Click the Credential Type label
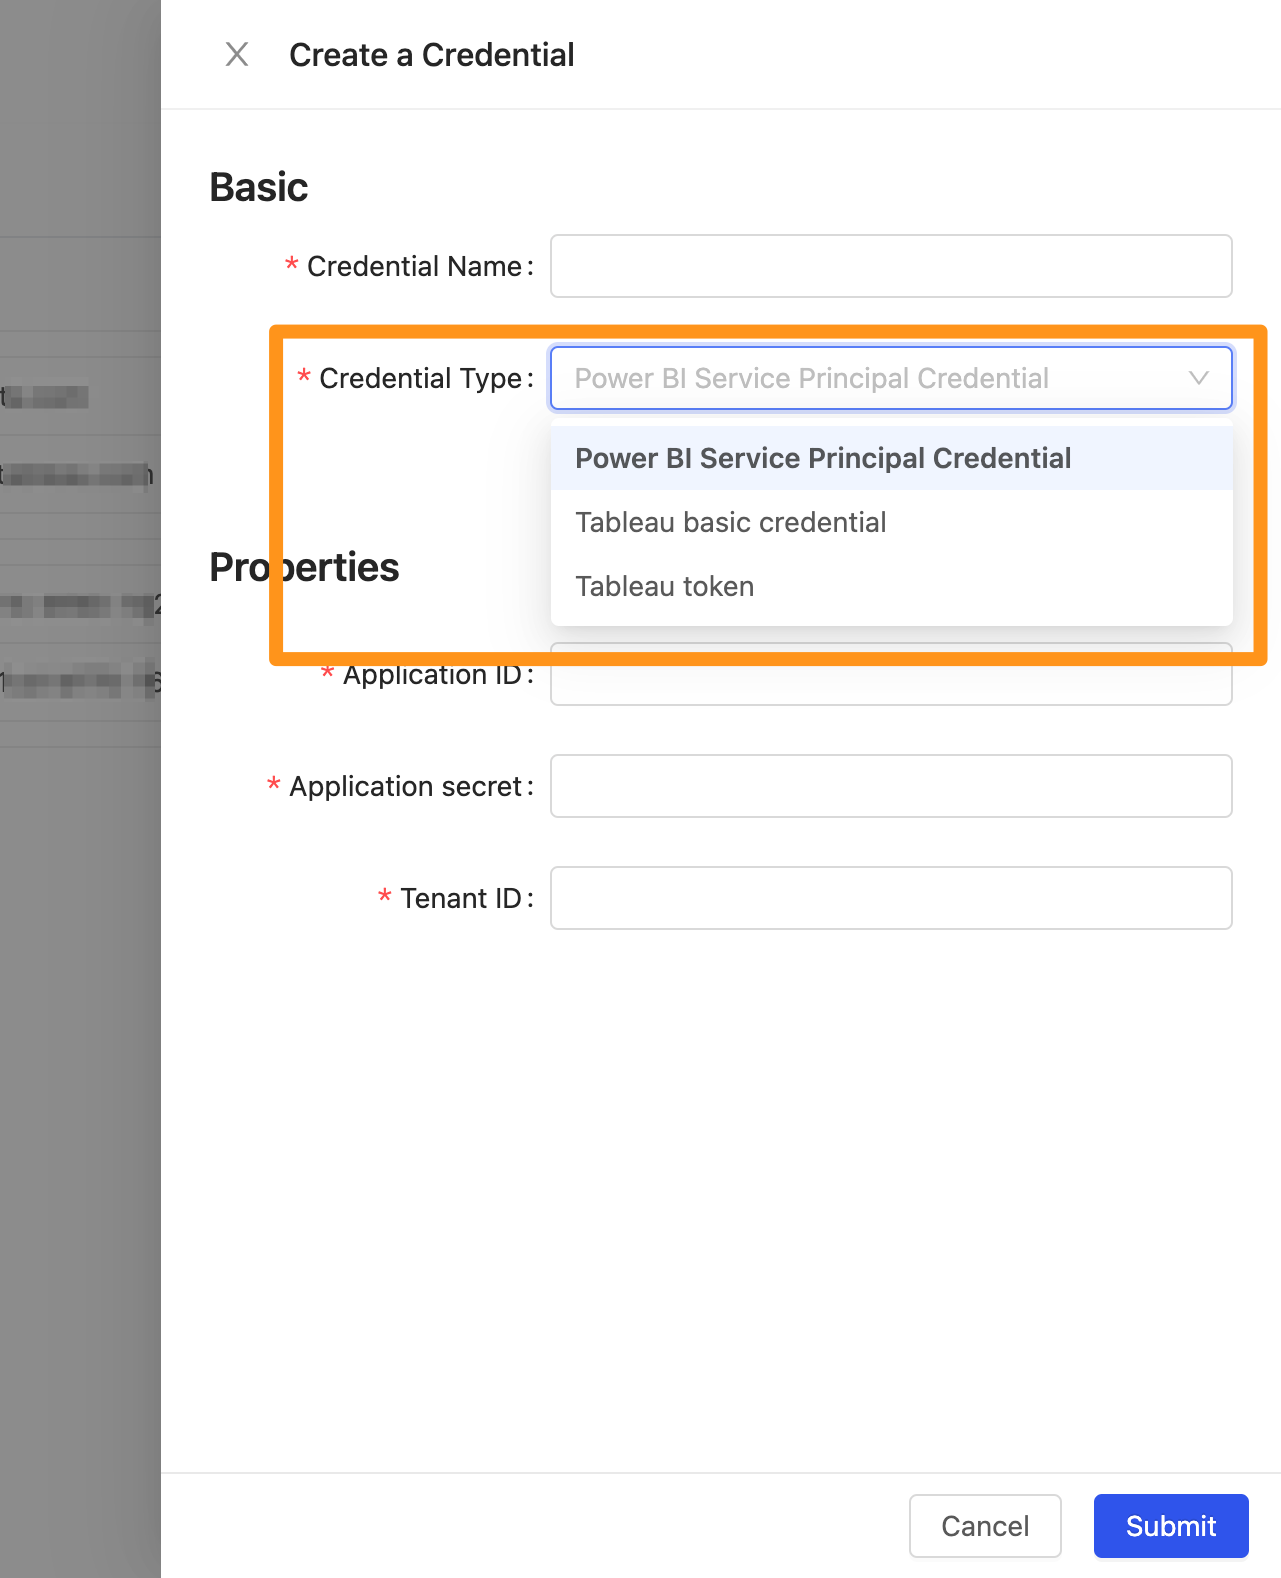This screenshot has height=1578, width=1281. [x=420, y=378]
